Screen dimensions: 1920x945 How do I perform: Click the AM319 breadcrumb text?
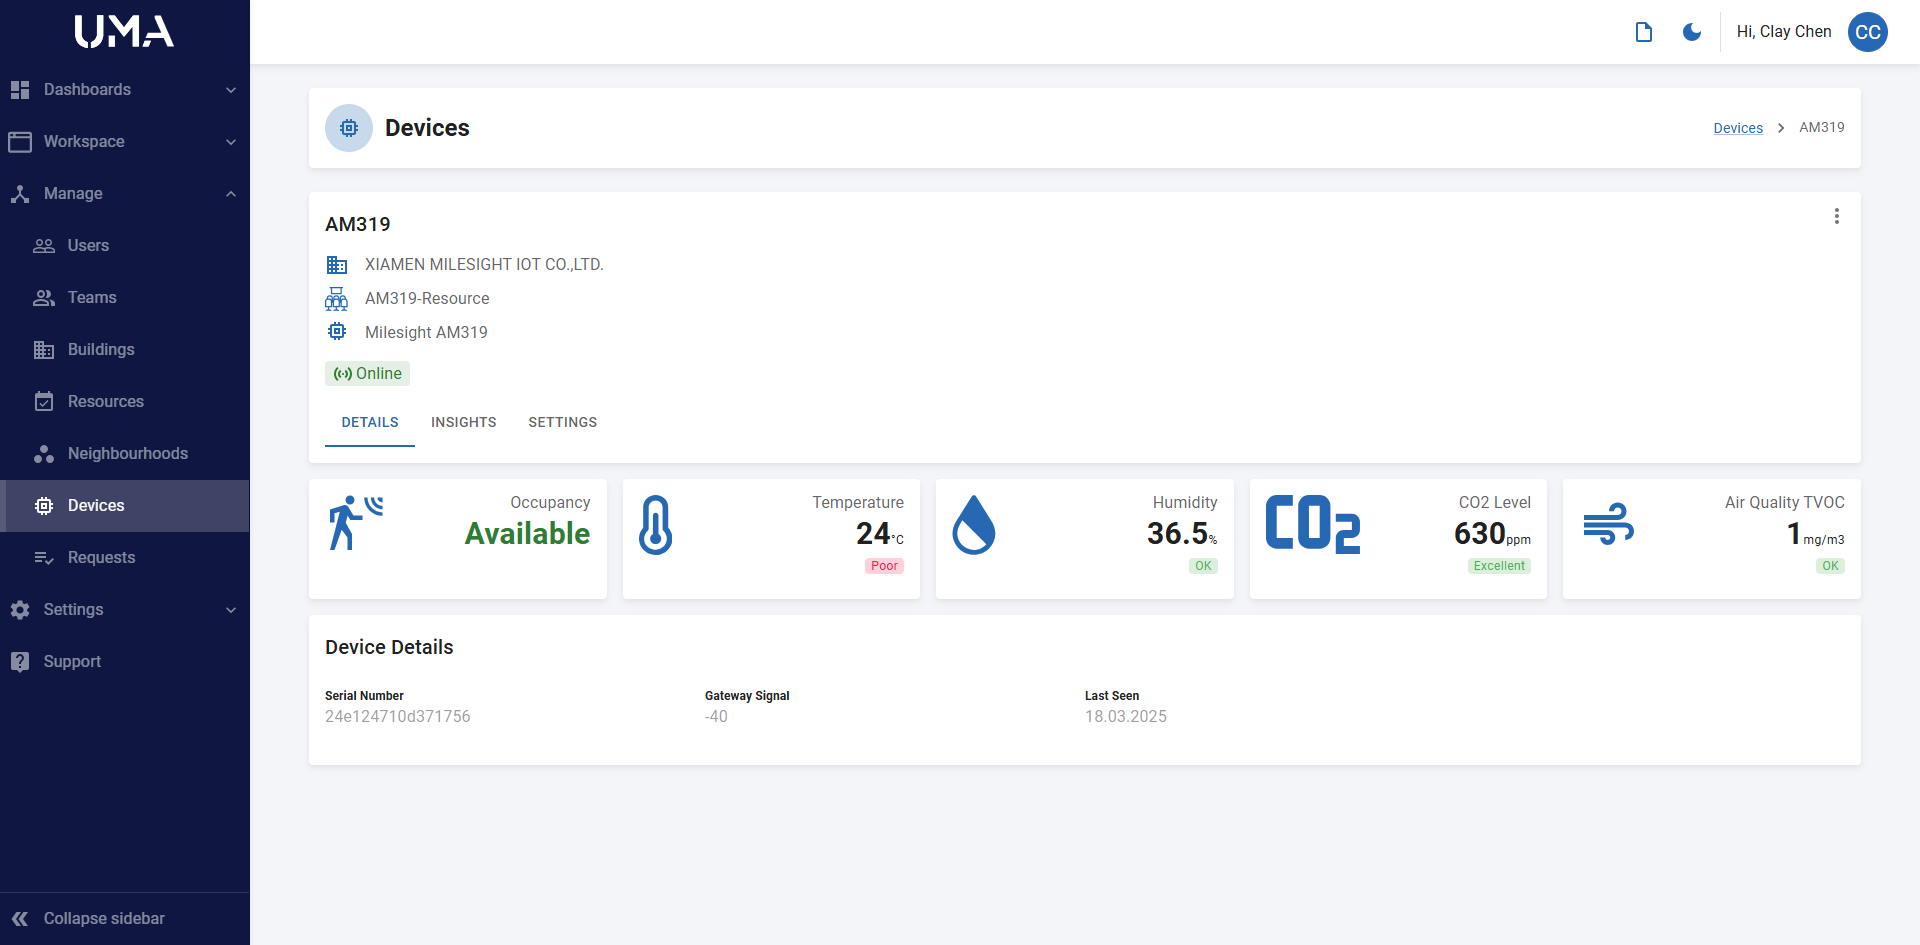1822,128
